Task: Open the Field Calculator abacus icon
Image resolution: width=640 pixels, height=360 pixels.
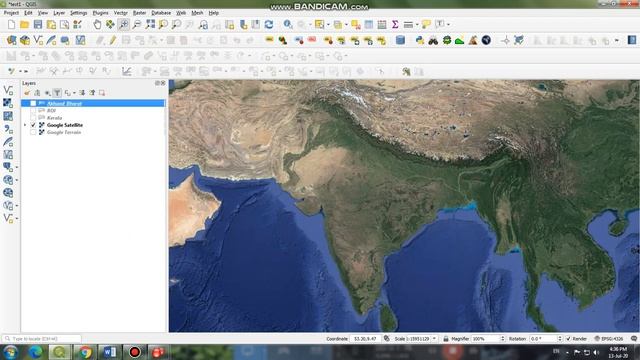Action: click(x=382, y=24)
